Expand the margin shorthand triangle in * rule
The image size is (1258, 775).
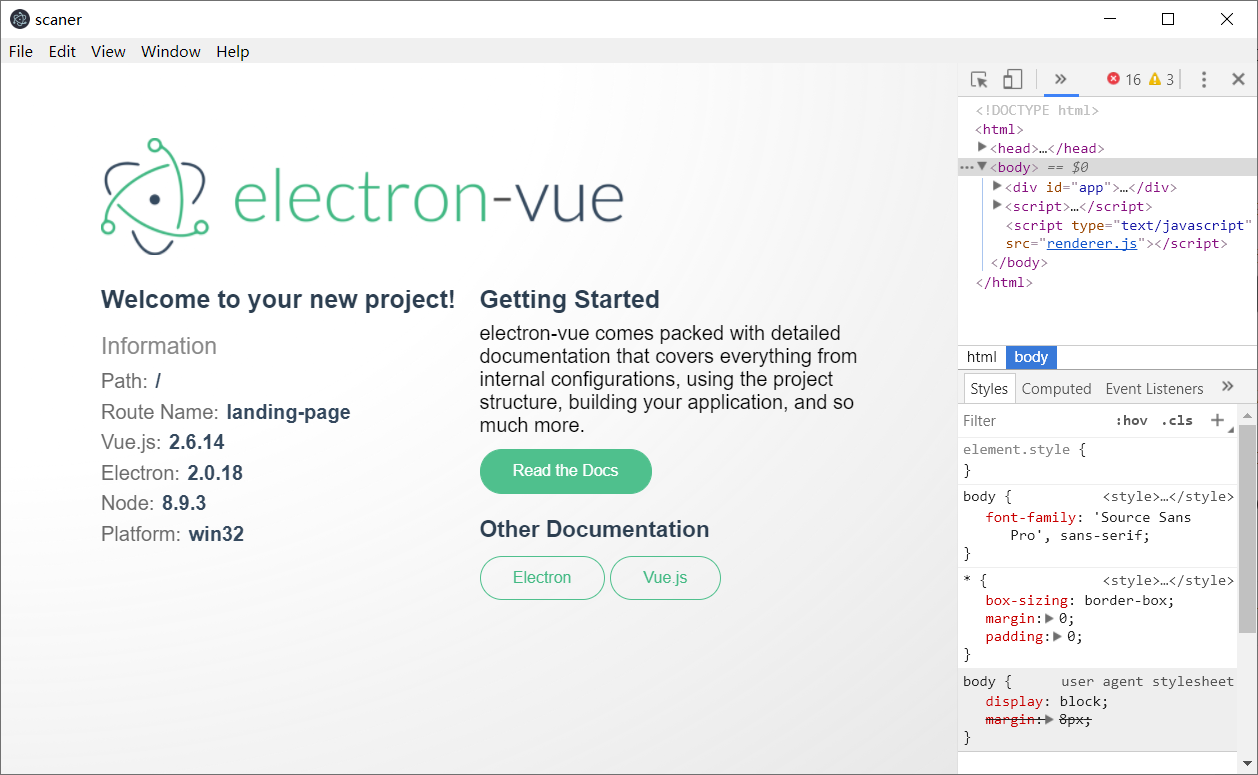[1049, 619]
